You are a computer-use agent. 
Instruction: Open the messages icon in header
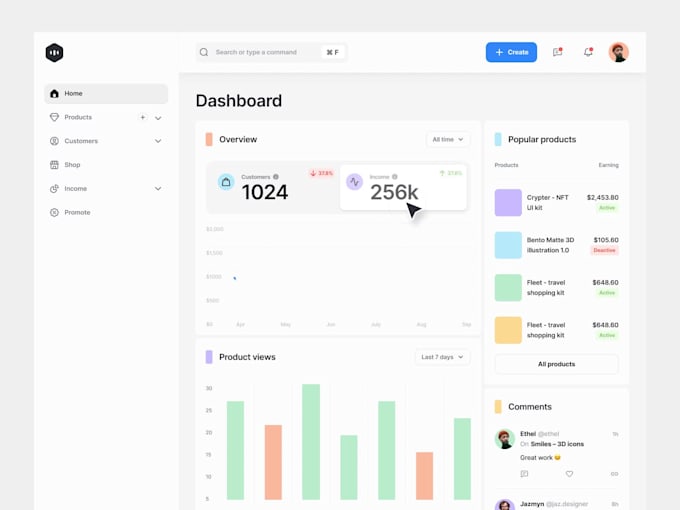[x=557, y=52]
